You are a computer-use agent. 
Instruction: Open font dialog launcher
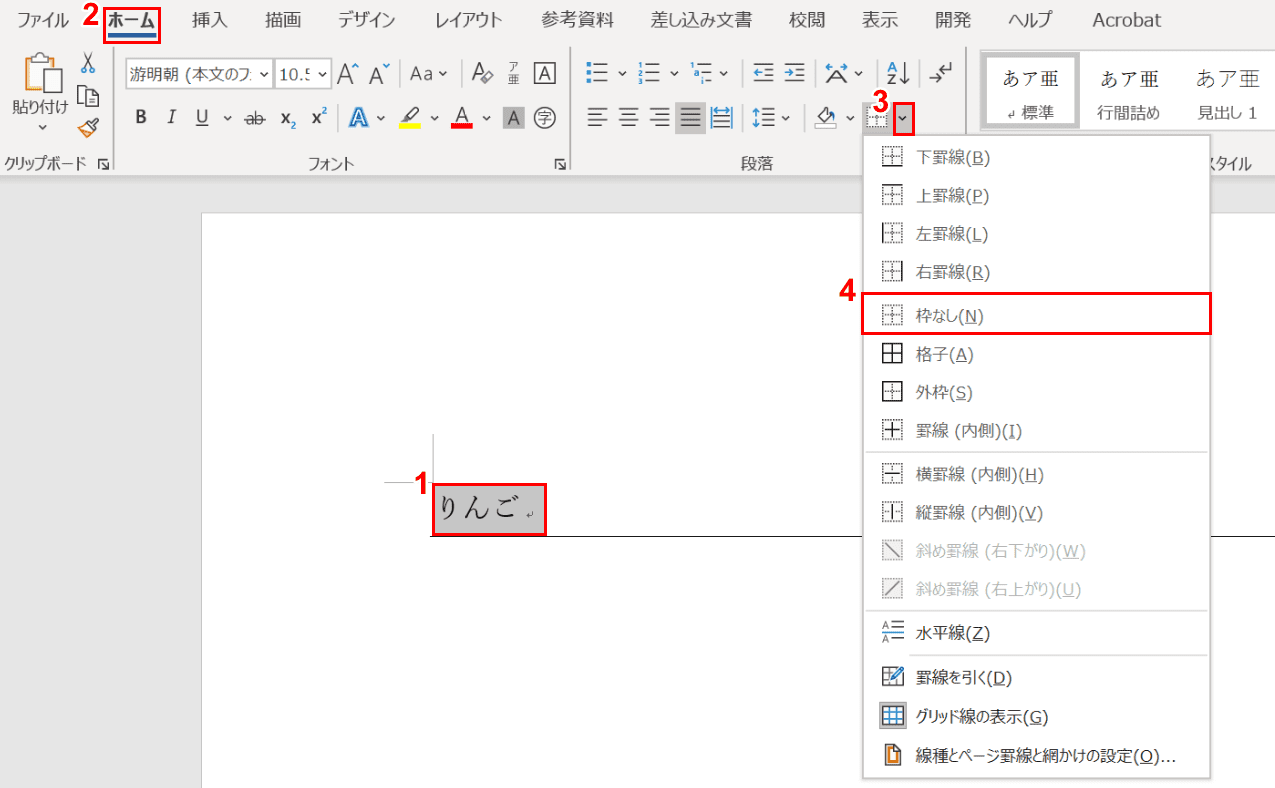coord(560,164)
